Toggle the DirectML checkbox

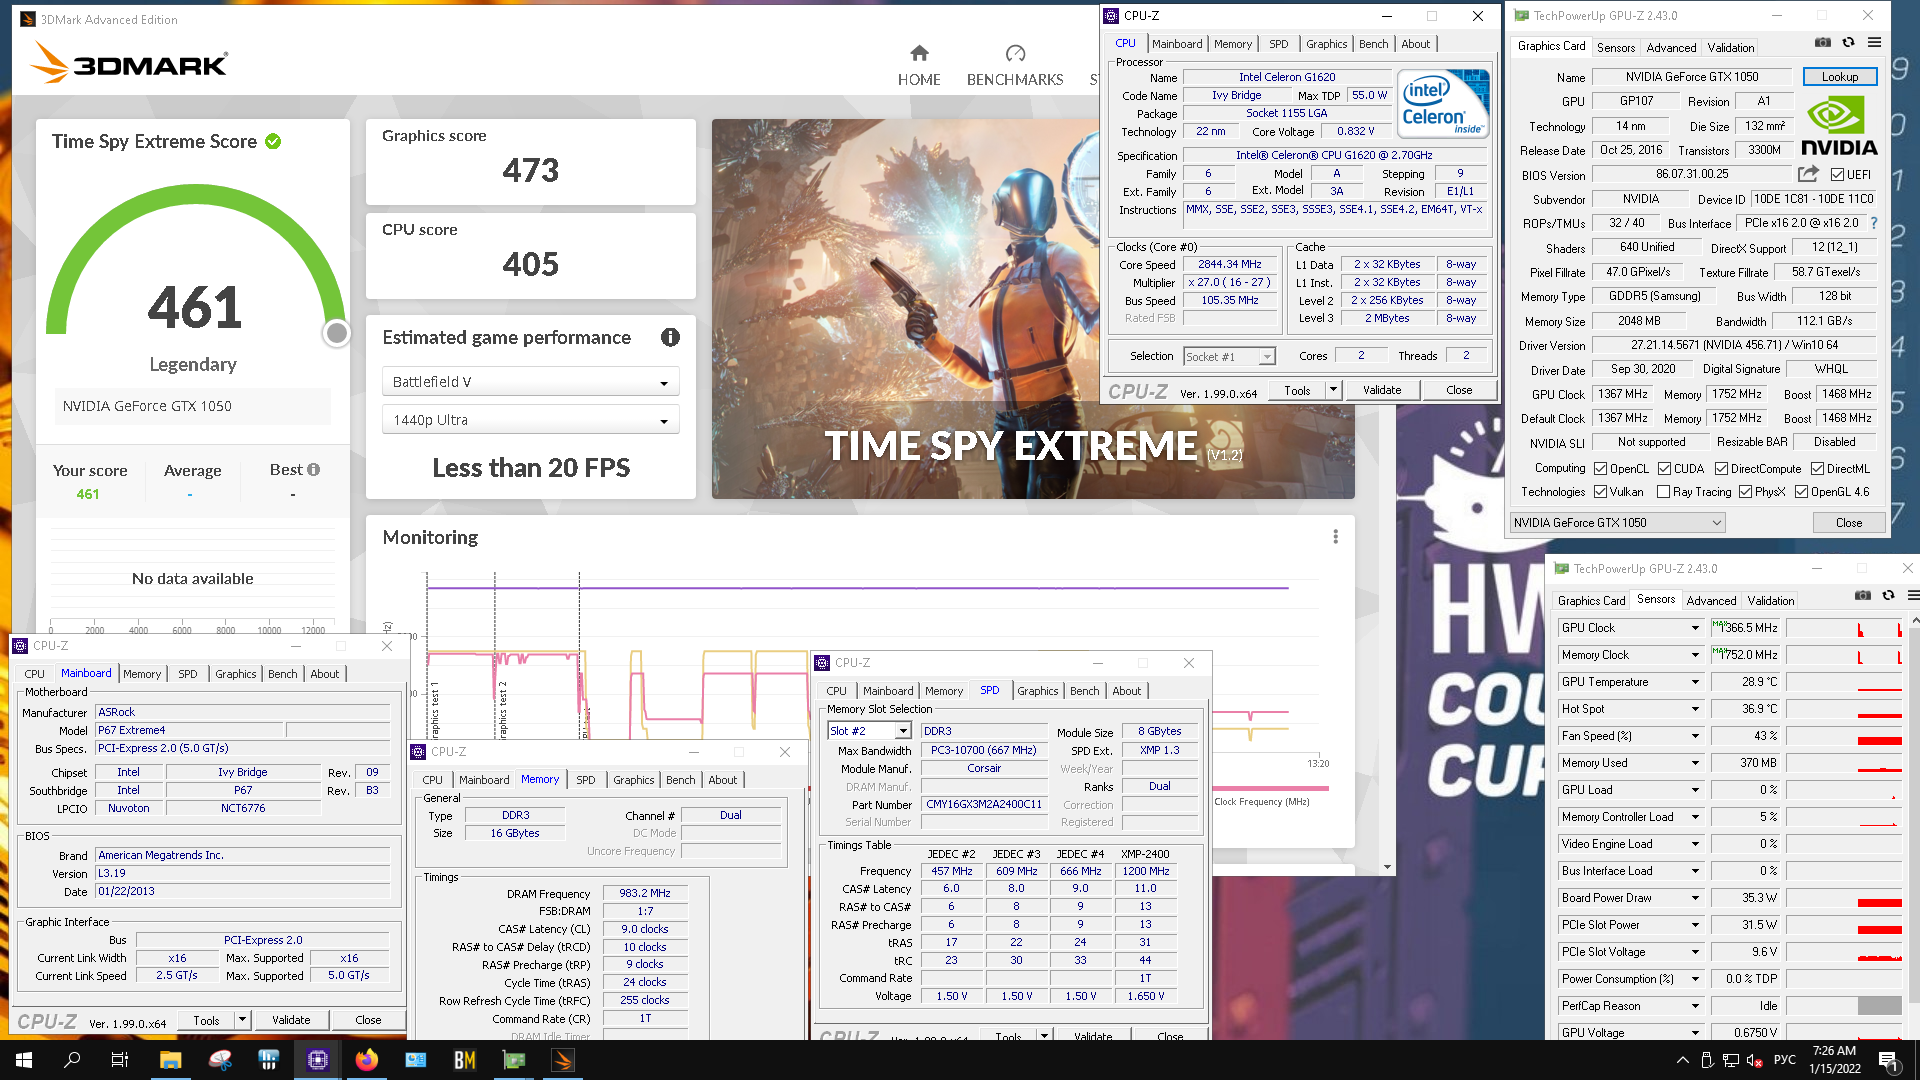pyautogui.click(x=1817, y=469)
